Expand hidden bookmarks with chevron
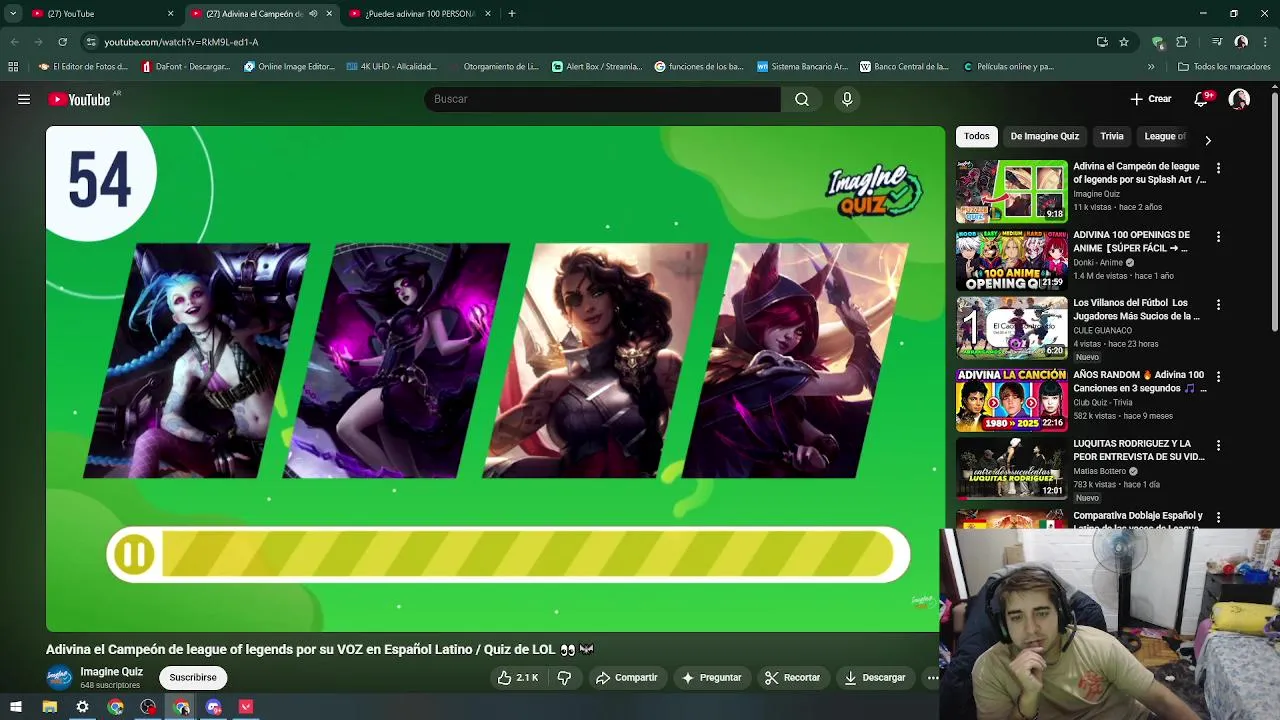 (x=1151, y=67)
